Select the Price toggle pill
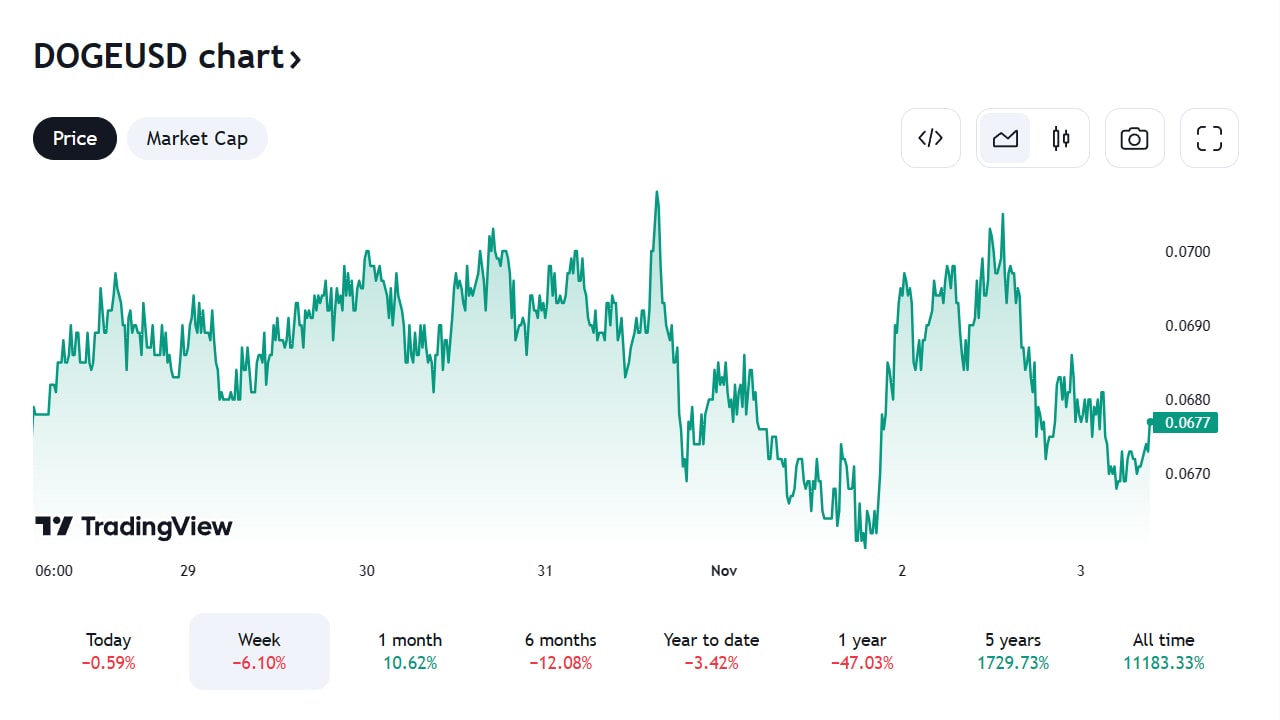Screen dimensions: 1280x720 75,138
